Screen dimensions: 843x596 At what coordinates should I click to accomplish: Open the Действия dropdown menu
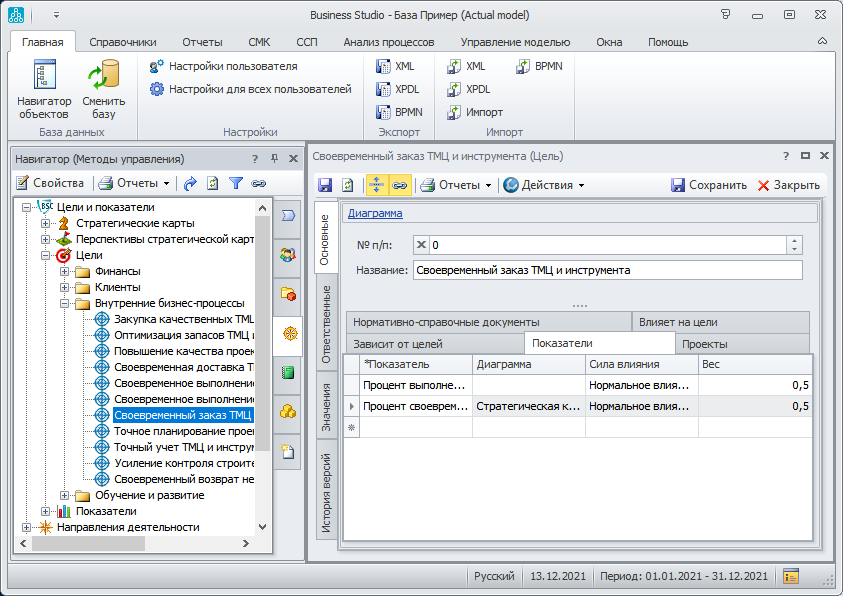click(x=544, y=185)
